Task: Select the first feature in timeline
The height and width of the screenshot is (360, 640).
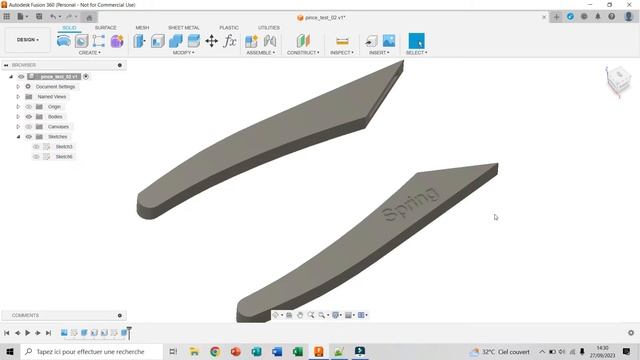Action: (64, 333)
